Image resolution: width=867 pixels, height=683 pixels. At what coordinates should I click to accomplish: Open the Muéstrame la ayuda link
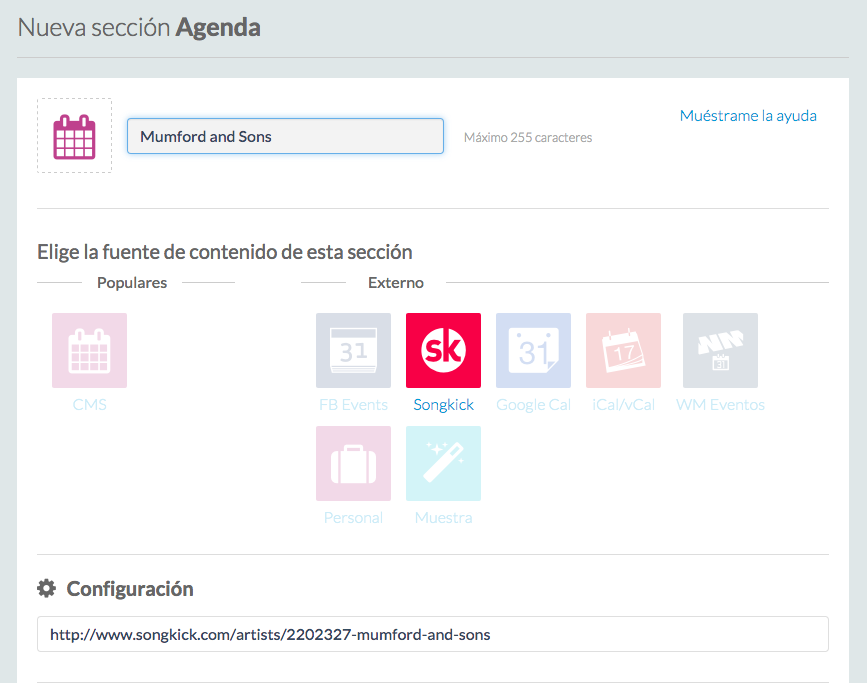point(748,116)
